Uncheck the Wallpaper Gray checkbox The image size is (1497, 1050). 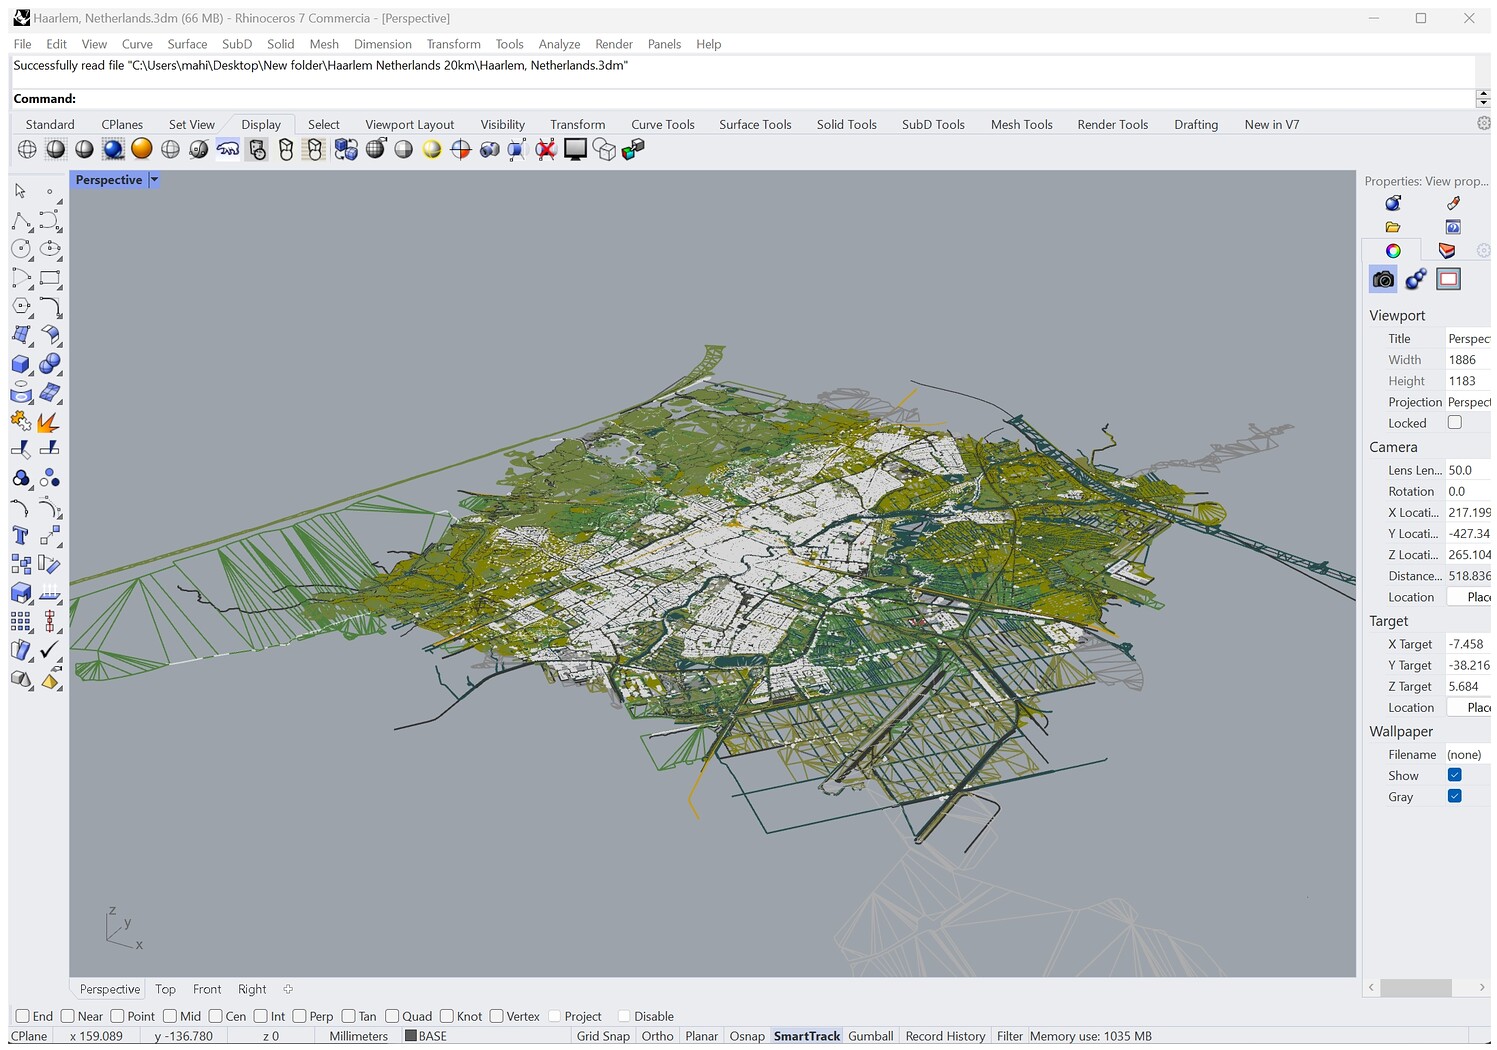[x=1454, y=797]
